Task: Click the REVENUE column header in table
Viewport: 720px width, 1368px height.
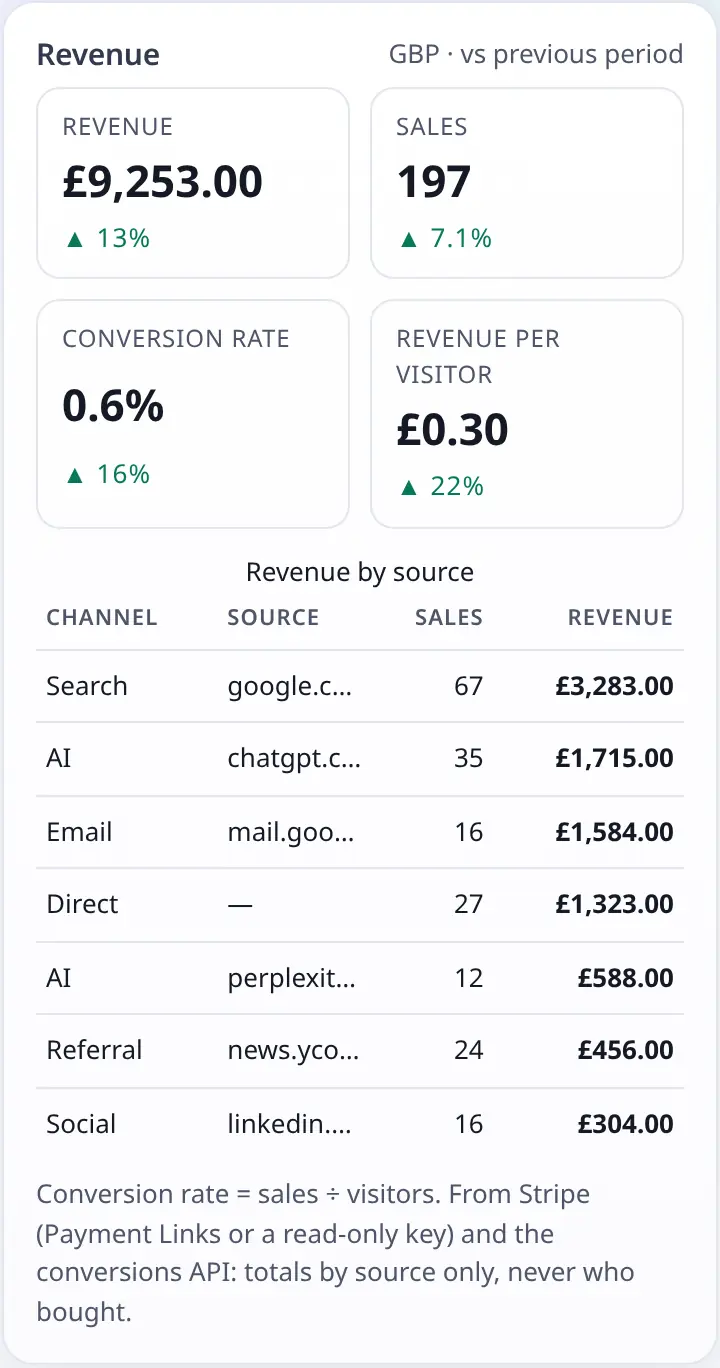Action: [620, 617]
